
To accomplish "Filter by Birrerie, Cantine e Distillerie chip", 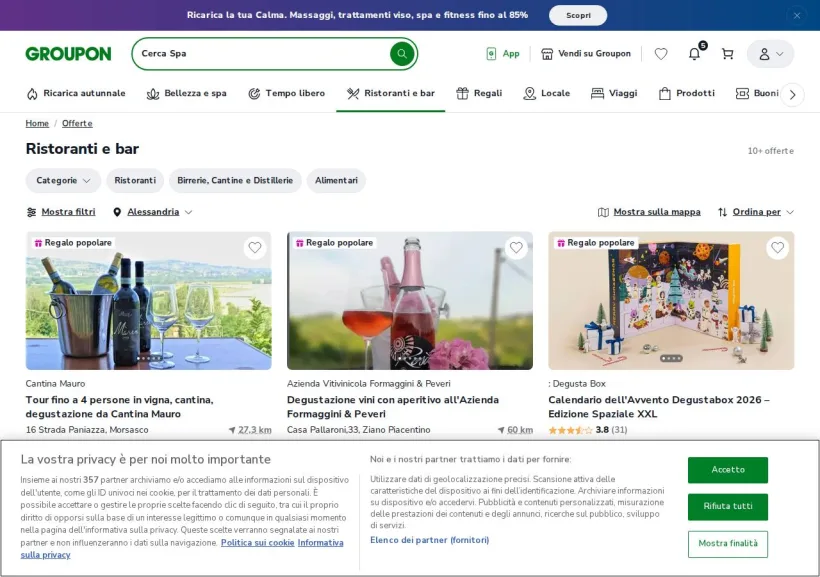I will point(235,180).
